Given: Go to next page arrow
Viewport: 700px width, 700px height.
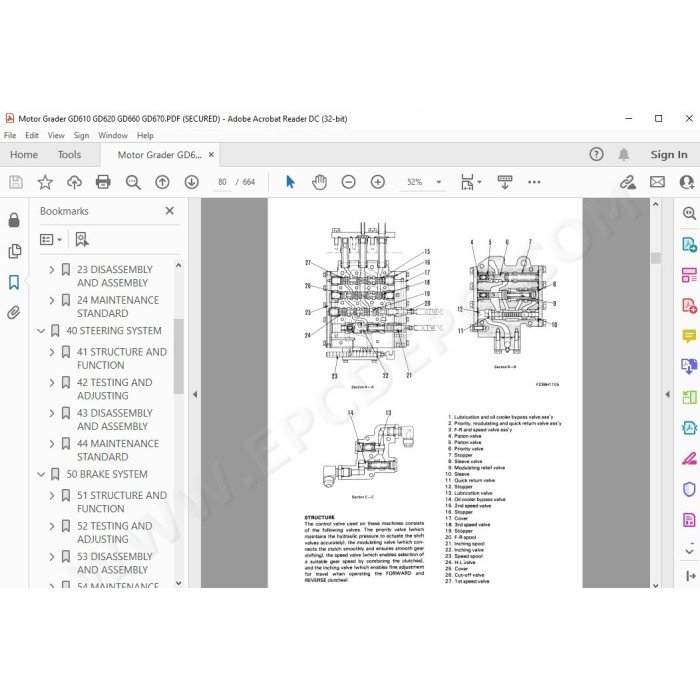Looking at the screenshot, I should [192, 182].
